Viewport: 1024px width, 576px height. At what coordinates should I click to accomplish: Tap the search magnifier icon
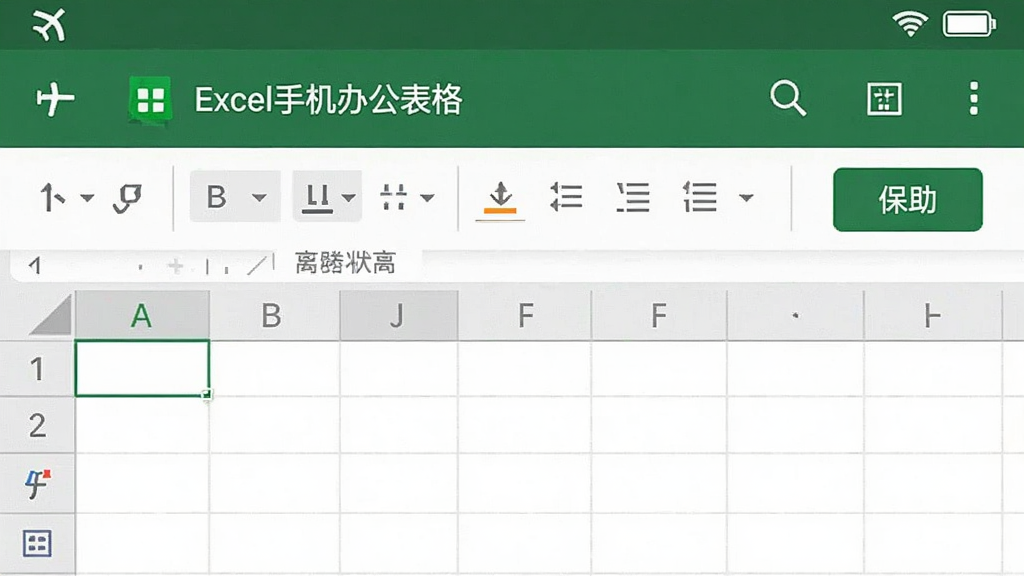[x=788, y=99]
